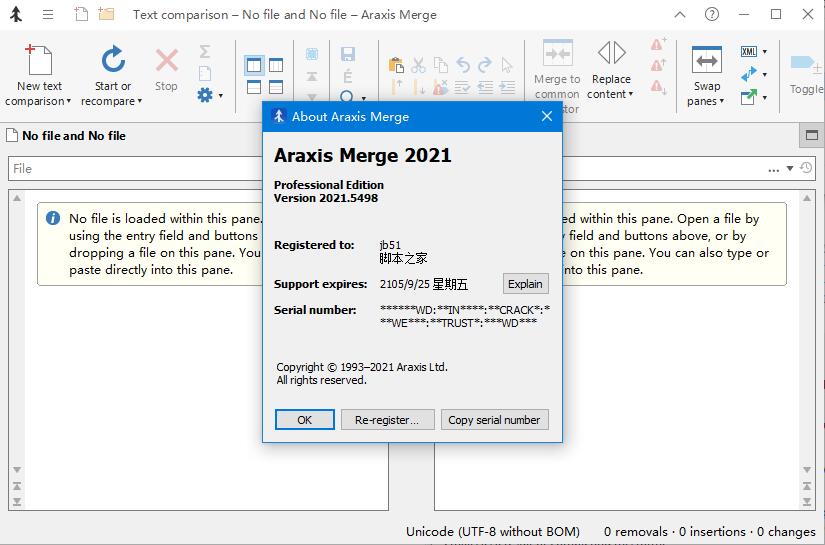825x545 pixels.
Task: Click OK in About Araxis Merge dialog
Action: coord(305,420)
